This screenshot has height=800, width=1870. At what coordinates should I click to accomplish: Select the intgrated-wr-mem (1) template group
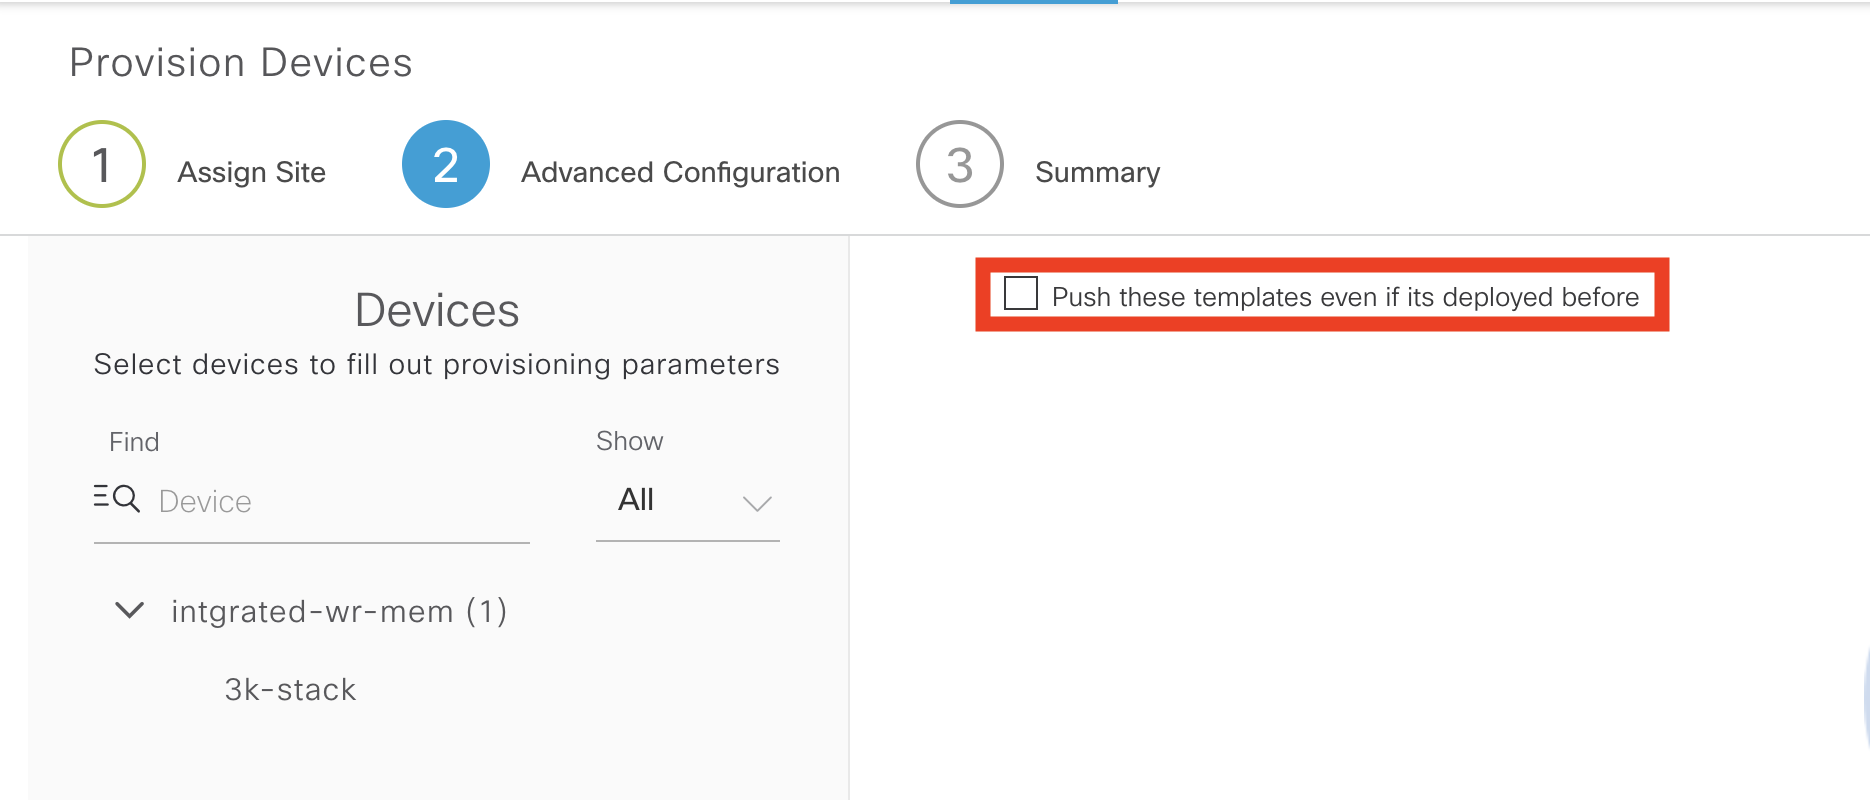(339, 611)
